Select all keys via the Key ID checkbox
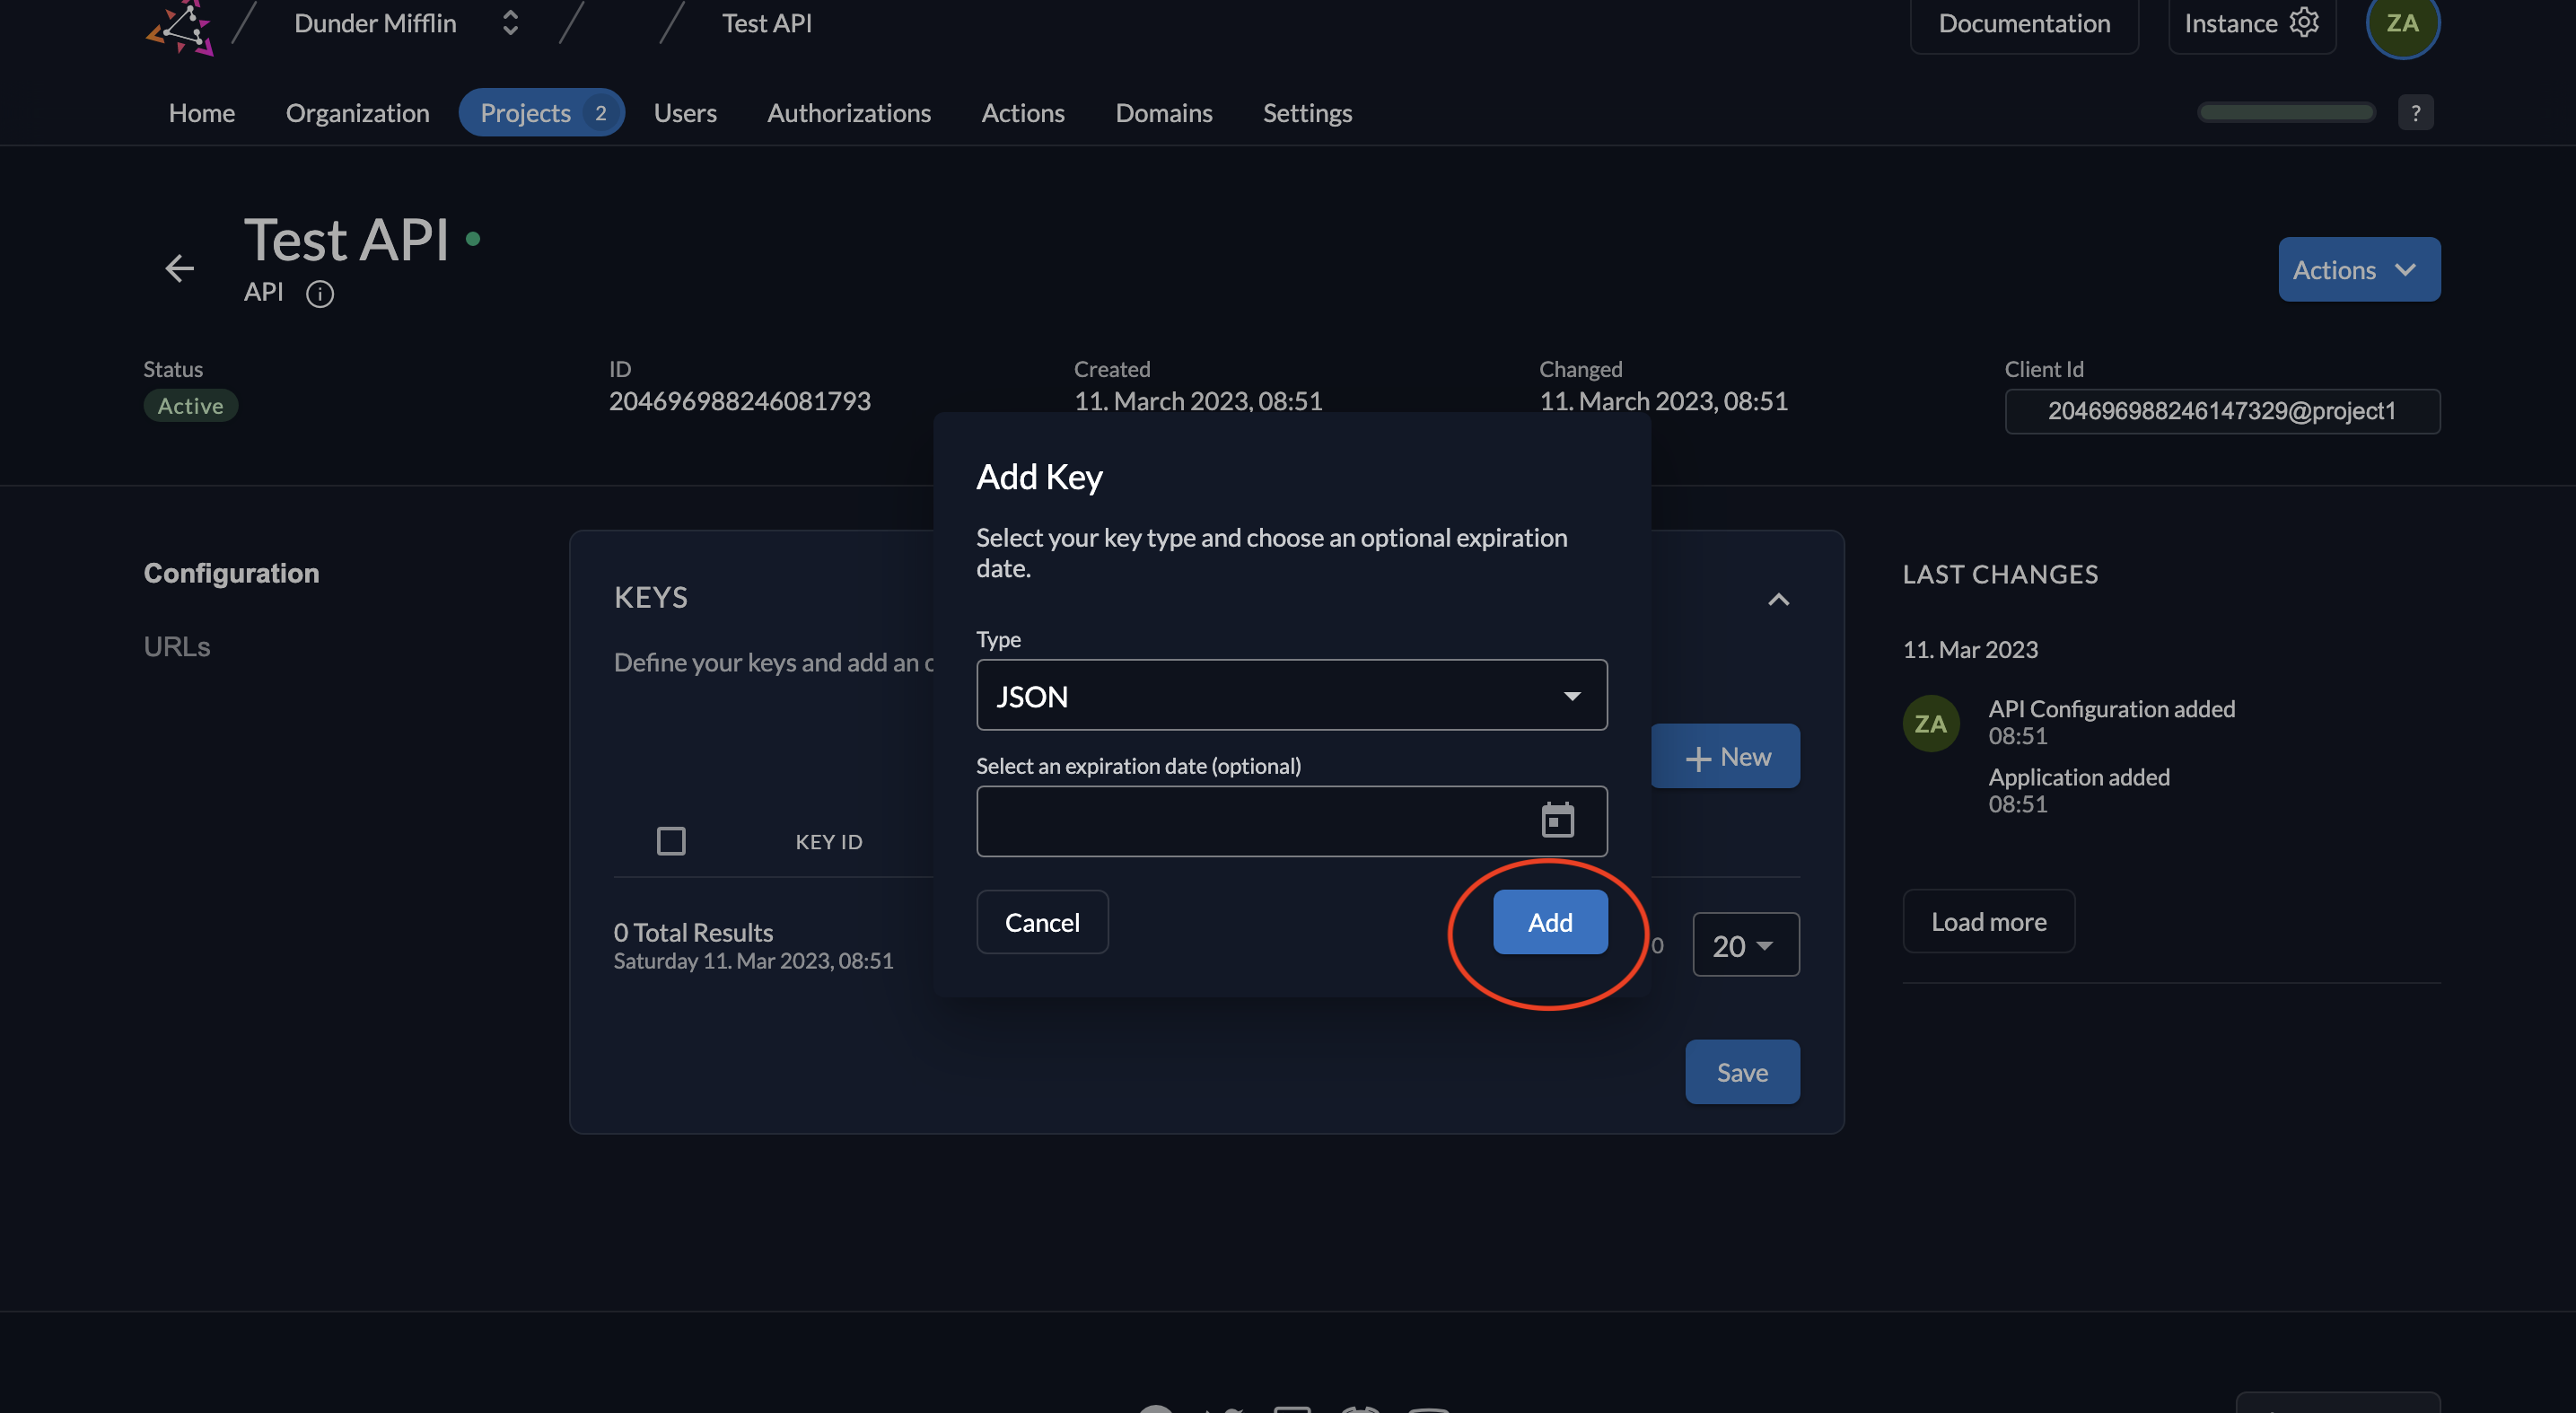 (671, 841)
